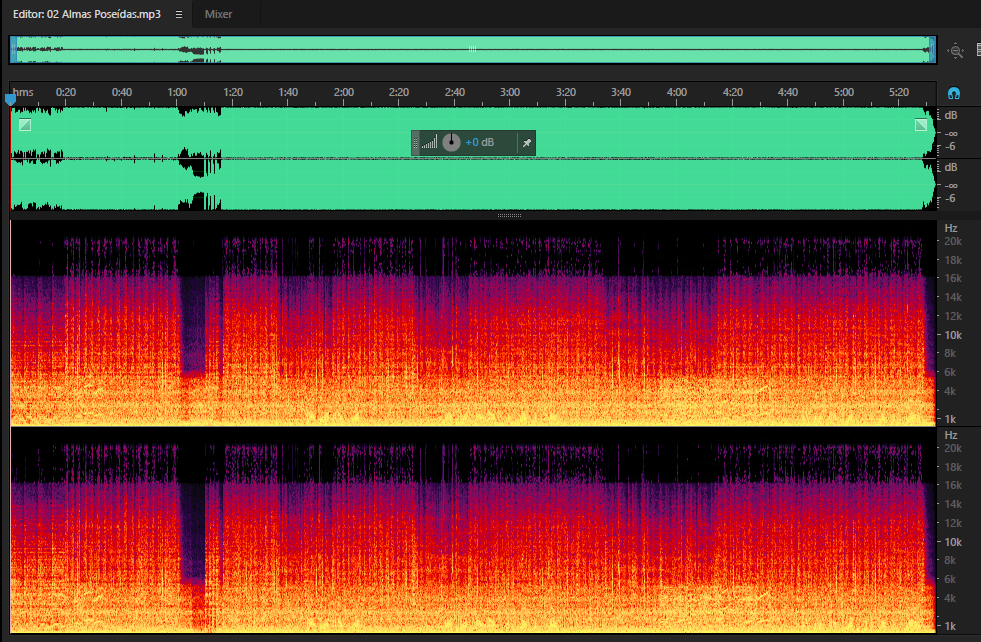Toggle the blue snapping magnet icon
Screen dimensions: 981x642
click(953, 93)
